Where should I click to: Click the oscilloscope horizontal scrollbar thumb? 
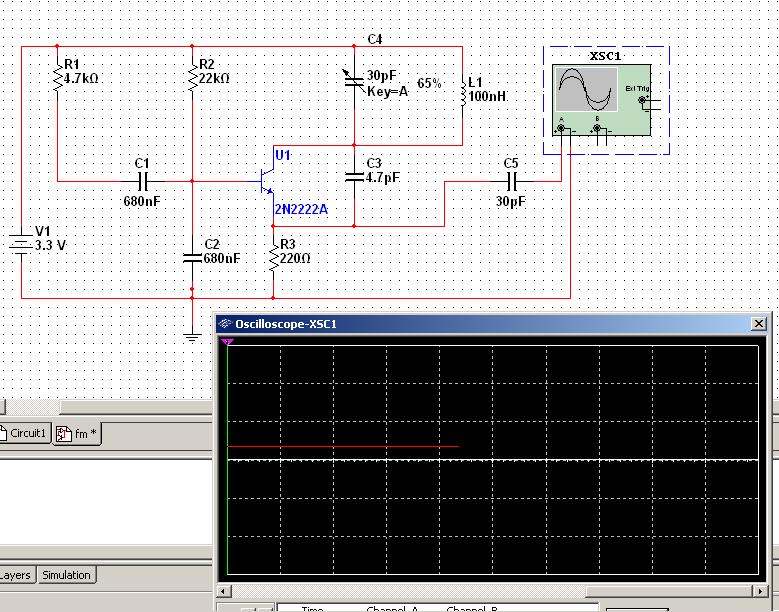(x=670, y=591)
